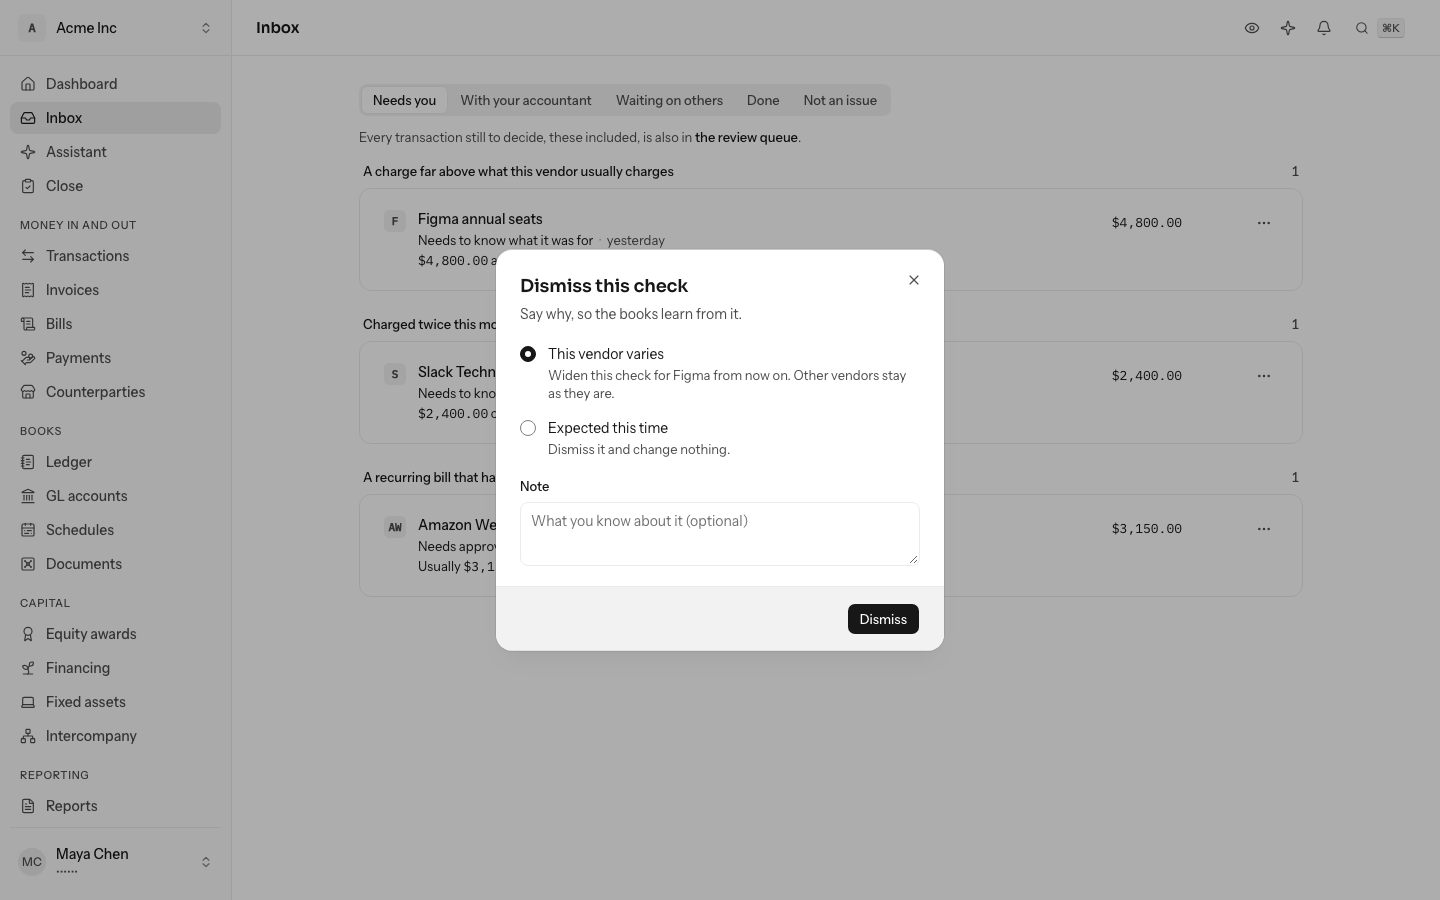This screenshot has width=1440, height=900.
Task: Open Financing in the sidebar
Action: (116, 668)
